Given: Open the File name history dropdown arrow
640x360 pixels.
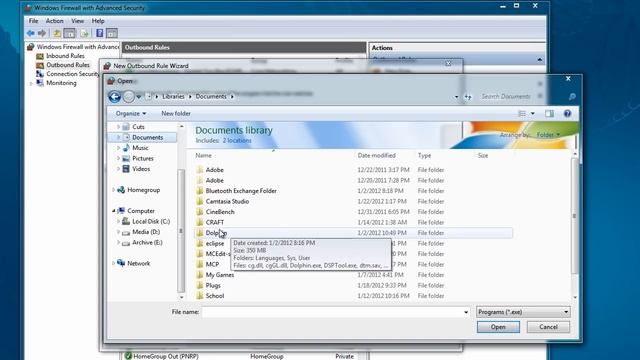Looking at the screenshot, I should pos(466,312).
